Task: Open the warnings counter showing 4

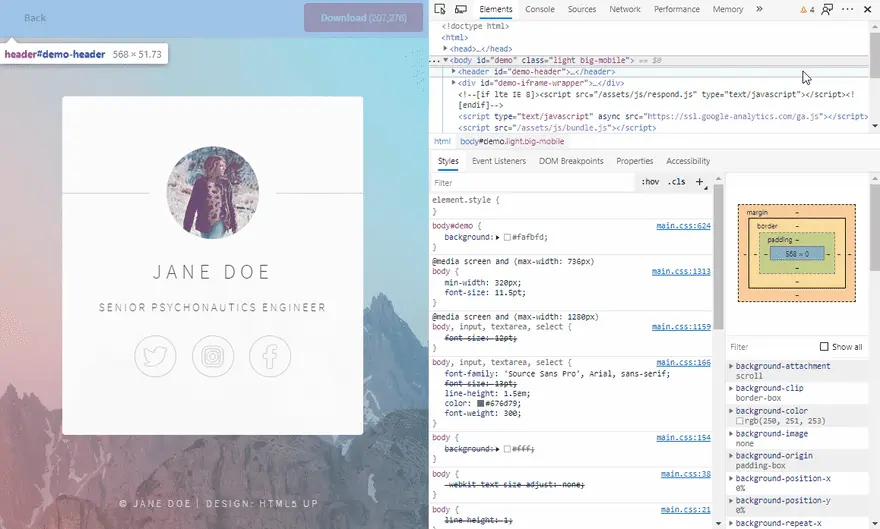Action: [807, 10]
